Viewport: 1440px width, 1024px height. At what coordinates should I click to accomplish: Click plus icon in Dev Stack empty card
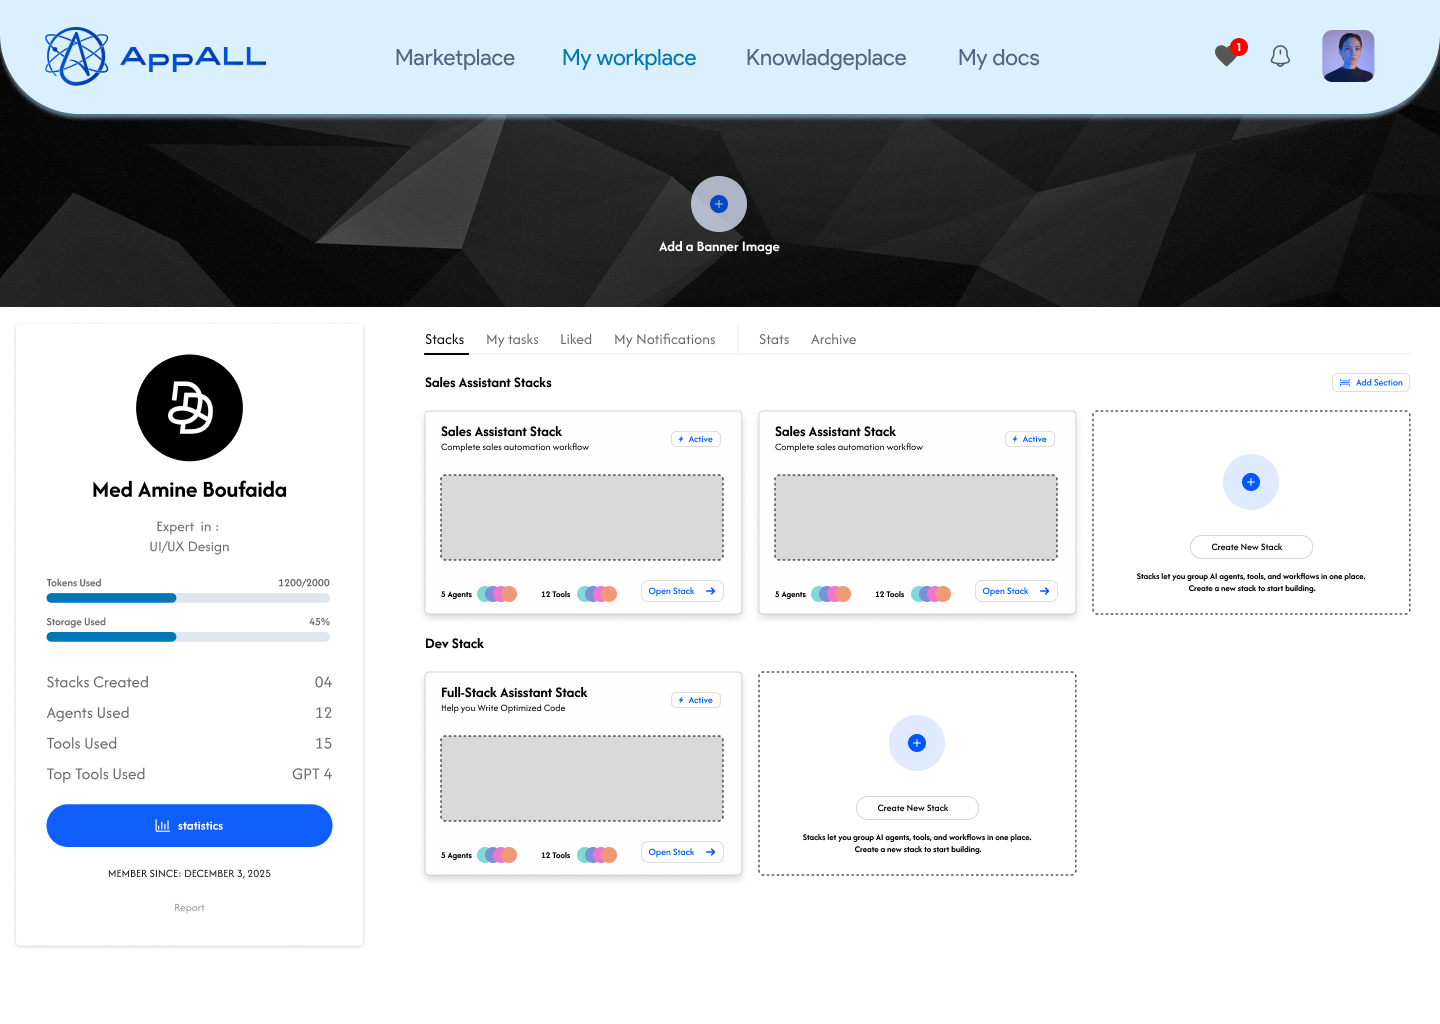point(917,743)
